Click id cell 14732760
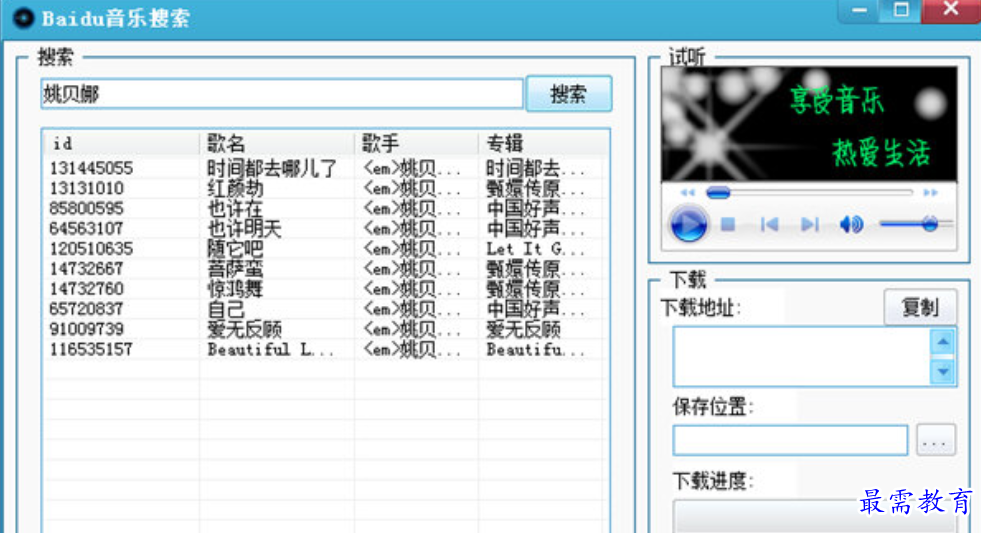Viewport: 981px width, 533px height. 86,288
